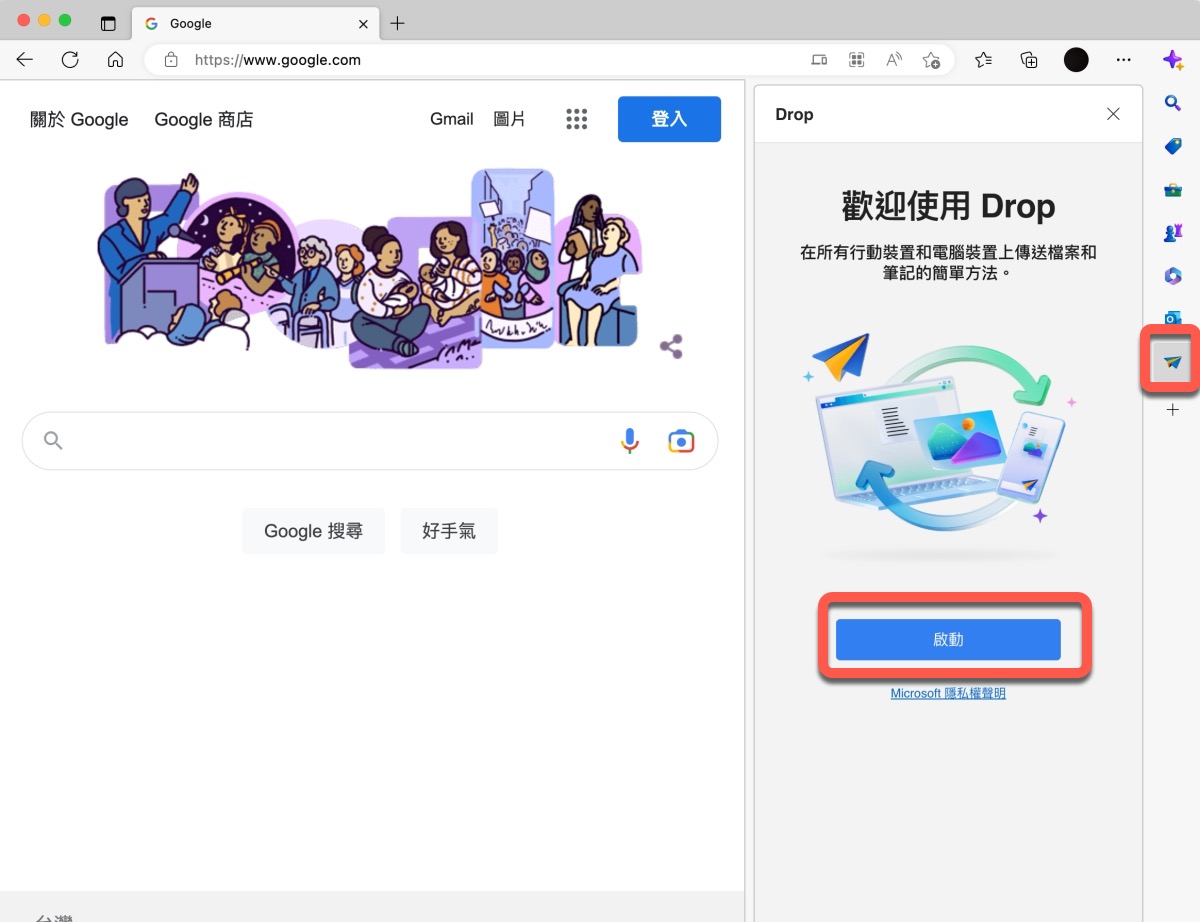This screenshot has height=922, width=1200.
Task: Open the Settings and more ellipsis menu
Action: (1123, 60)
